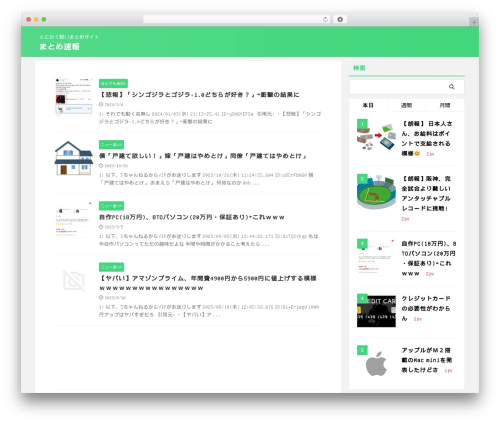Open rank 4 credit card thumbnail
The height and width of the screenshot is (423, 500).
(x=376, y=311)
